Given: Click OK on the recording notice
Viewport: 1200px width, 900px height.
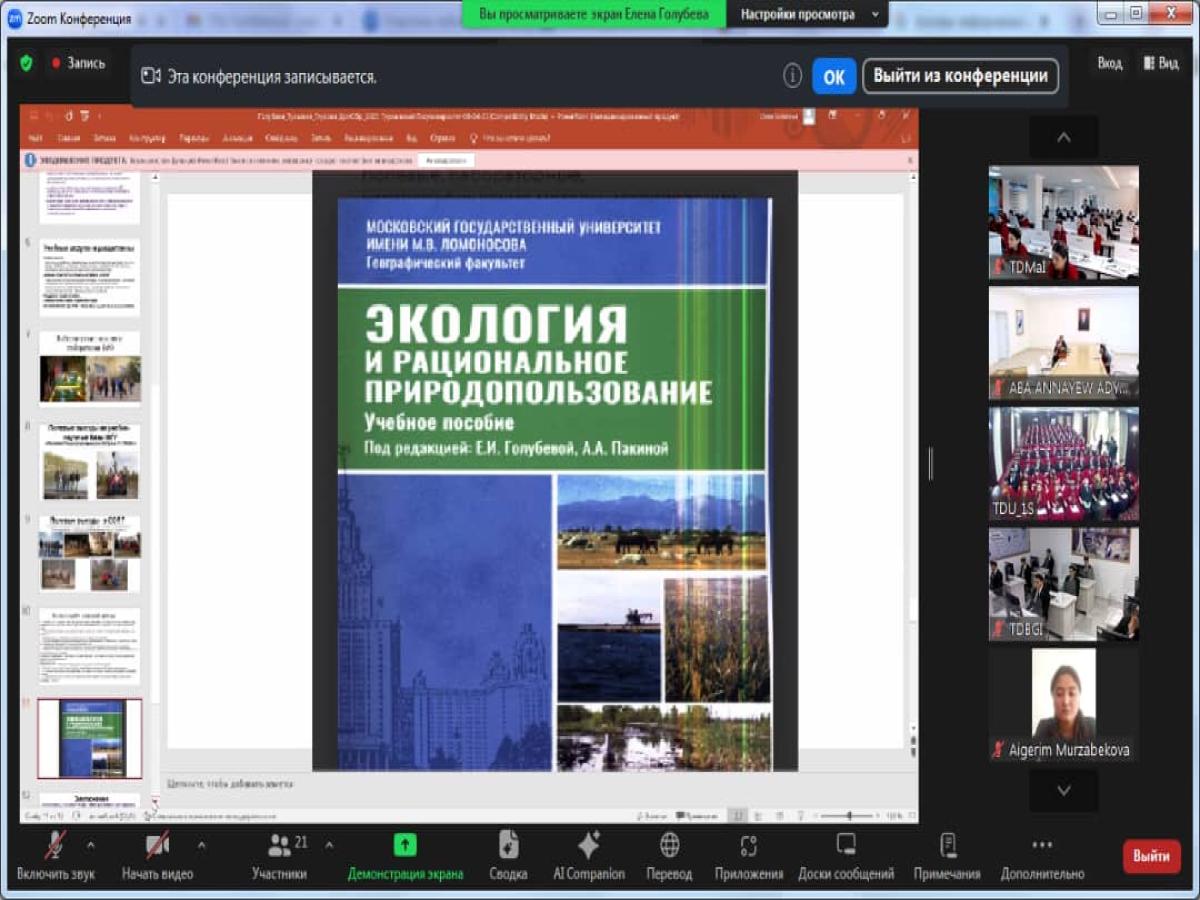Looking at the screenshot, I should tap(834, 76).
